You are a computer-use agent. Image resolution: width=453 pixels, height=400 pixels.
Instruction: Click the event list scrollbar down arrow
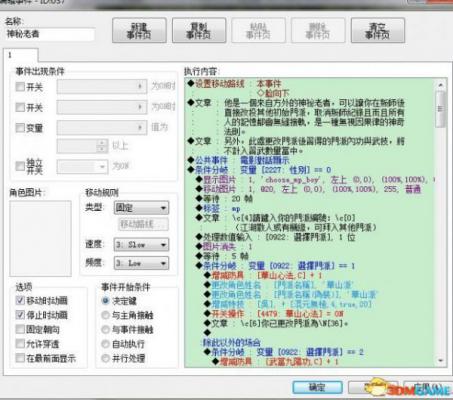pos(441,361)
